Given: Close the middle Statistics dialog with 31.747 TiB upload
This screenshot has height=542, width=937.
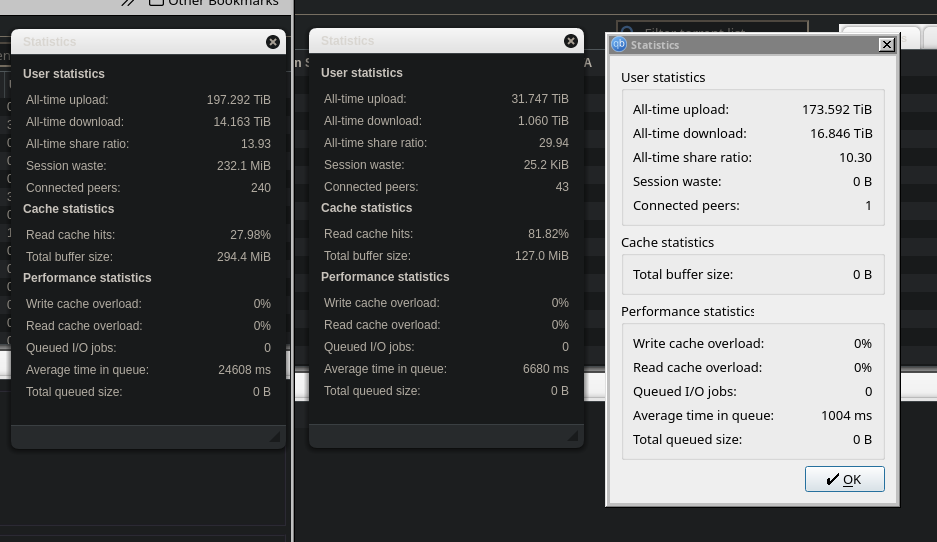Looking at the screenshot, I should tap(571, 41).
